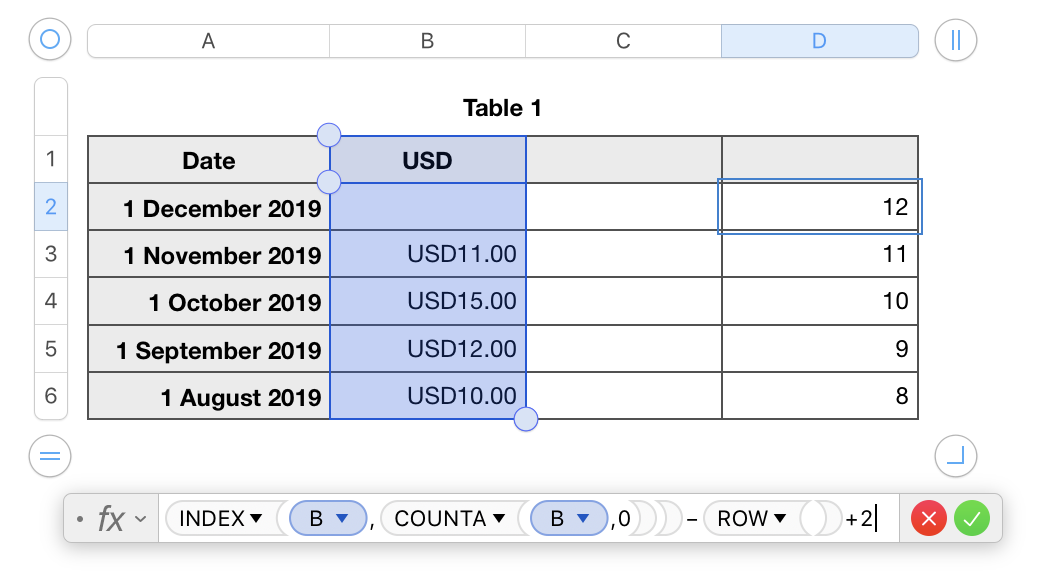Click the selection handle below USD column
The width and height of the screenshot is (1060, 580).
526,419
